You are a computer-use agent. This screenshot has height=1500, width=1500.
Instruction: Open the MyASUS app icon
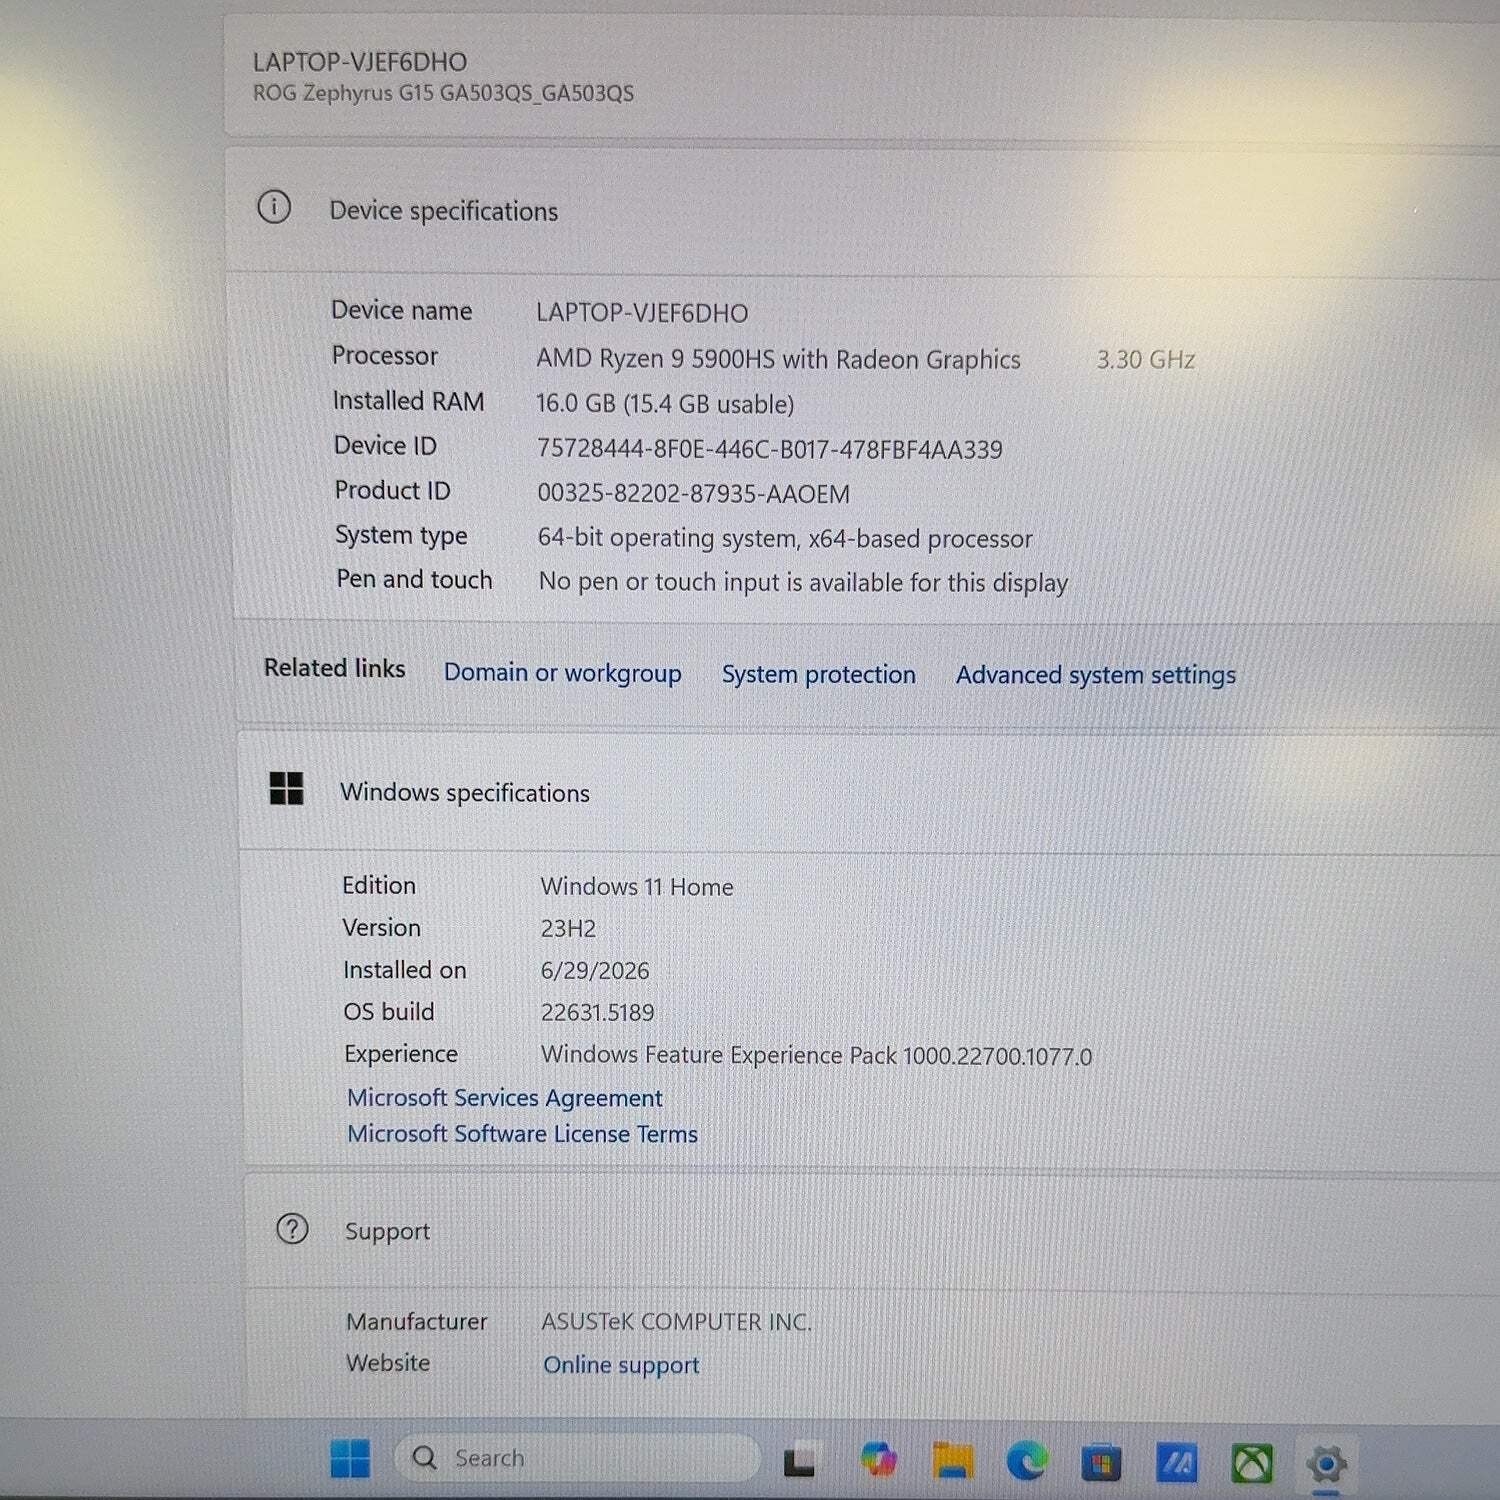(x=1176, y=1464)
